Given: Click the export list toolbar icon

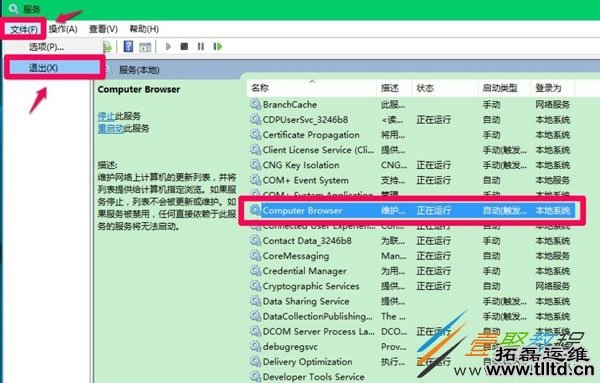Looking at the screenshot, I should [x=108, y=47].
